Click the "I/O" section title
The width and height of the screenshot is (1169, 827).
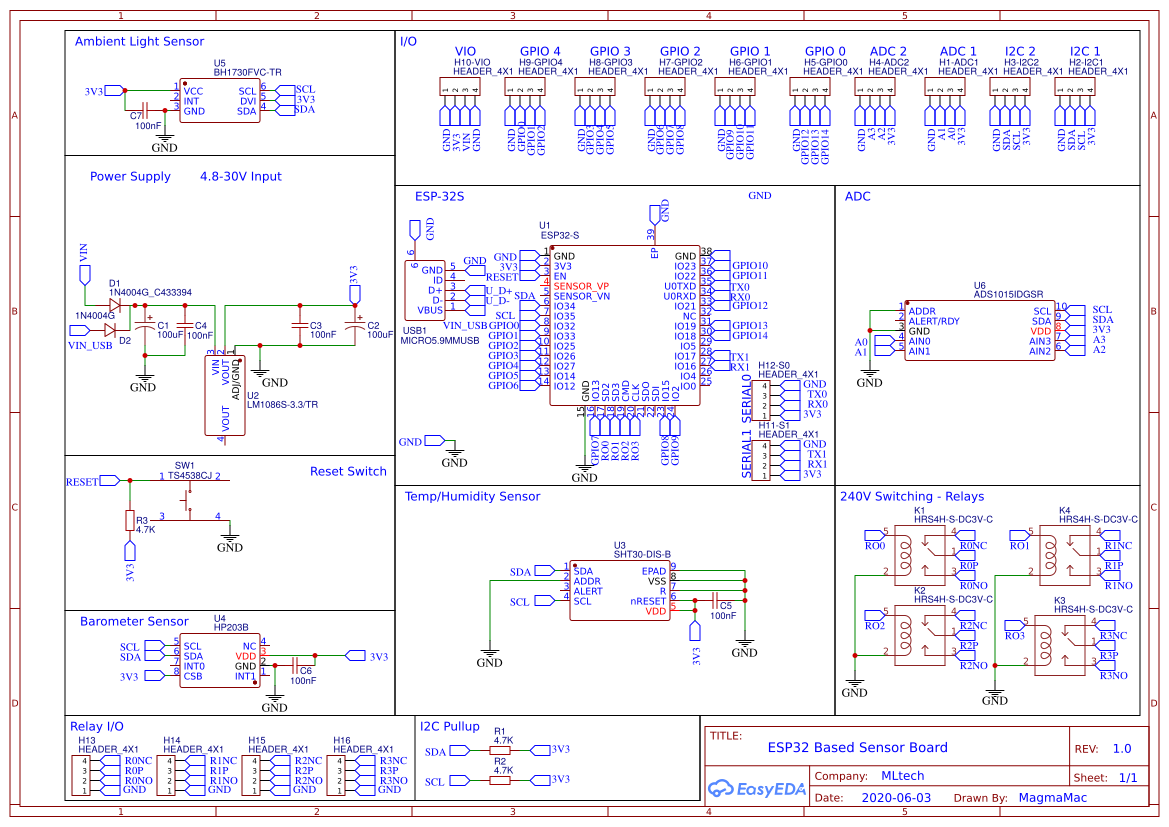(x=409, y=42)
